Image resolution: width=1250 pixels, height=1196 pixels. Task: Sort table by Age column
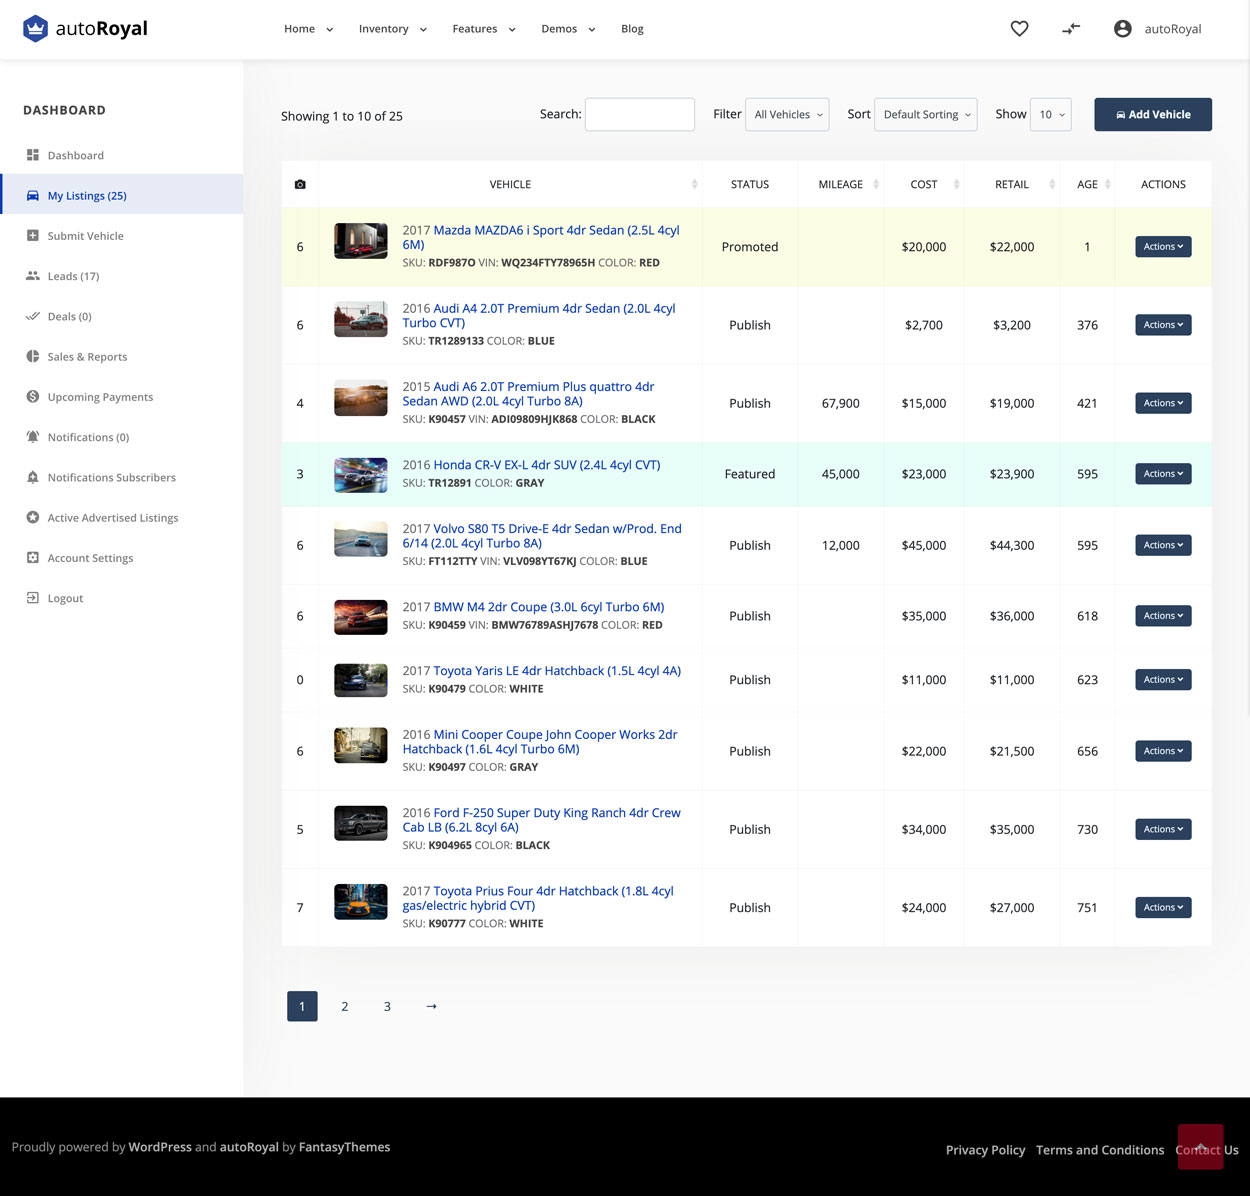coord(1108,184)
